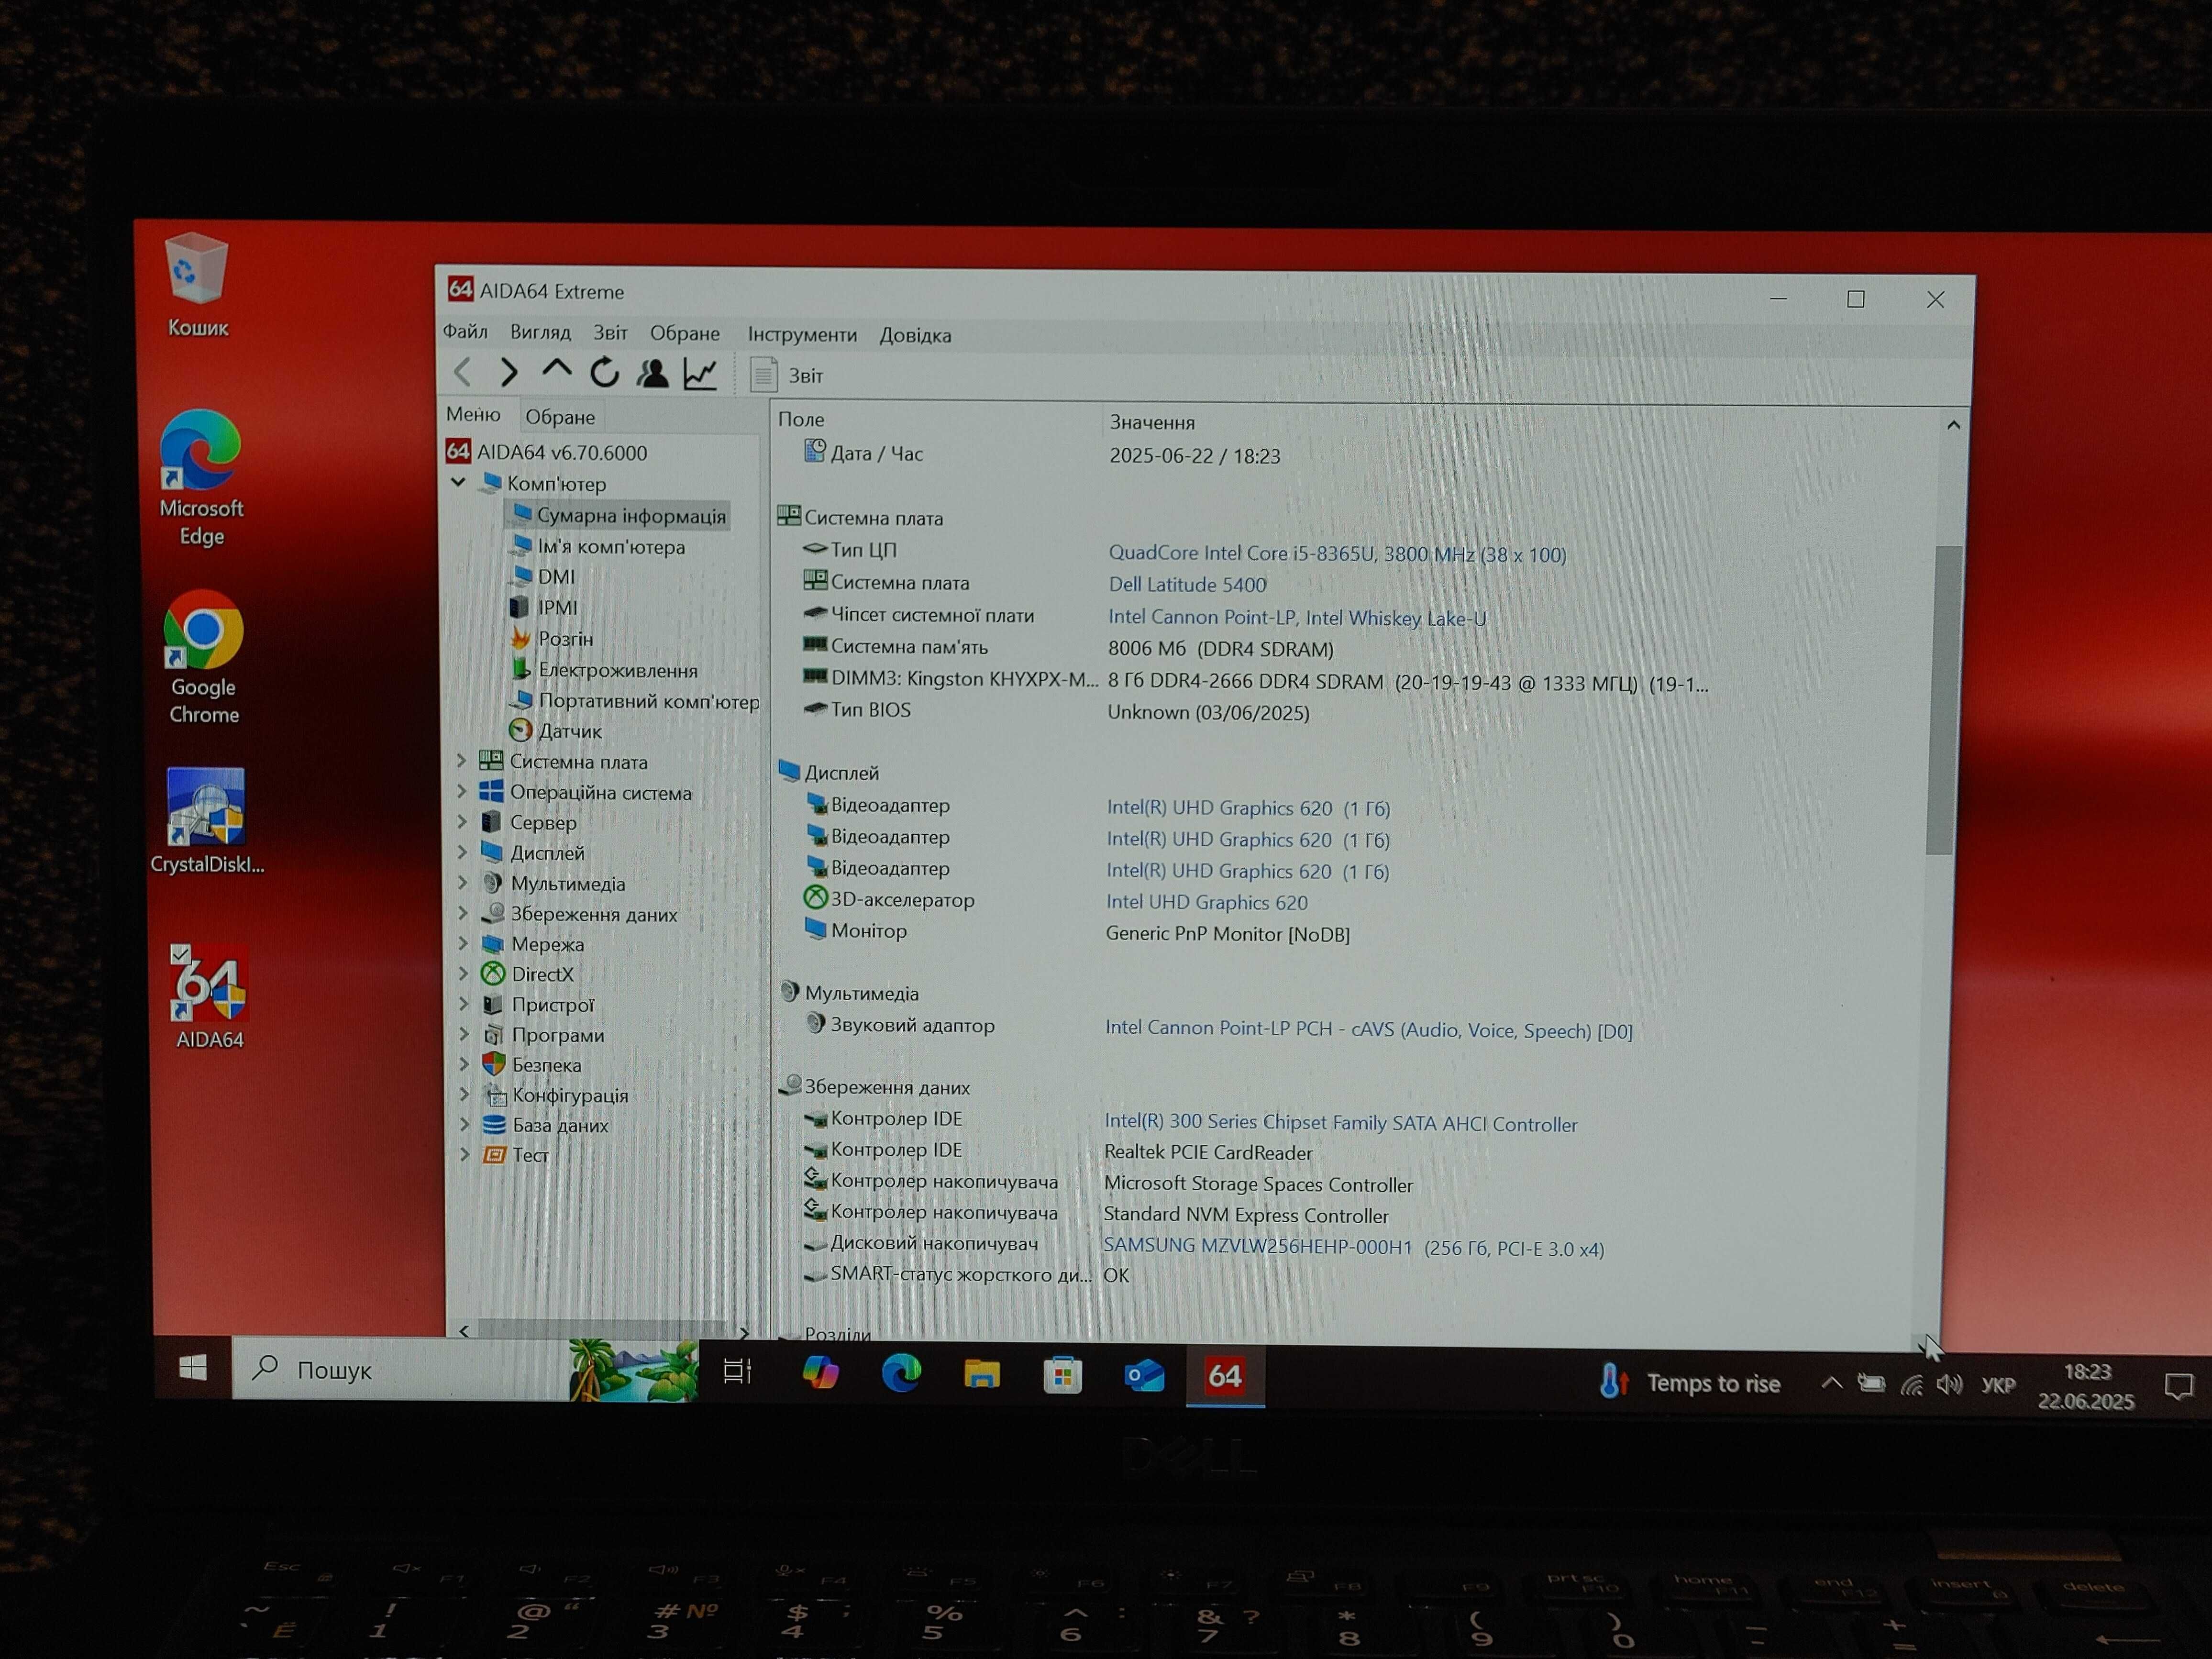The image size is (2212, 1659).
Task: Open the Windows Start button
Action: pyautogui.click(x=193, y=1367)
